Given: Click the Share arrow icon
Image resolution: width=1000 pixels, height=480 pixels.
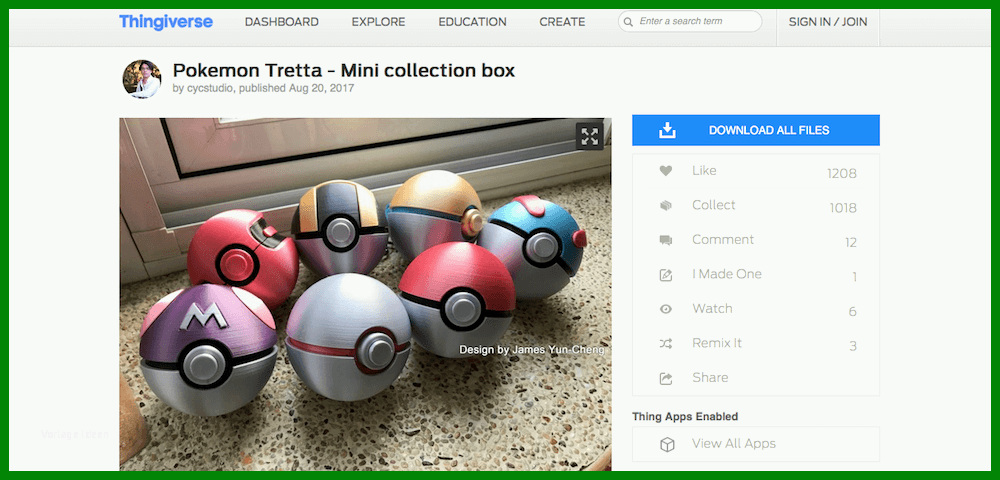Looking at the screenshot, I should (666, 379).
